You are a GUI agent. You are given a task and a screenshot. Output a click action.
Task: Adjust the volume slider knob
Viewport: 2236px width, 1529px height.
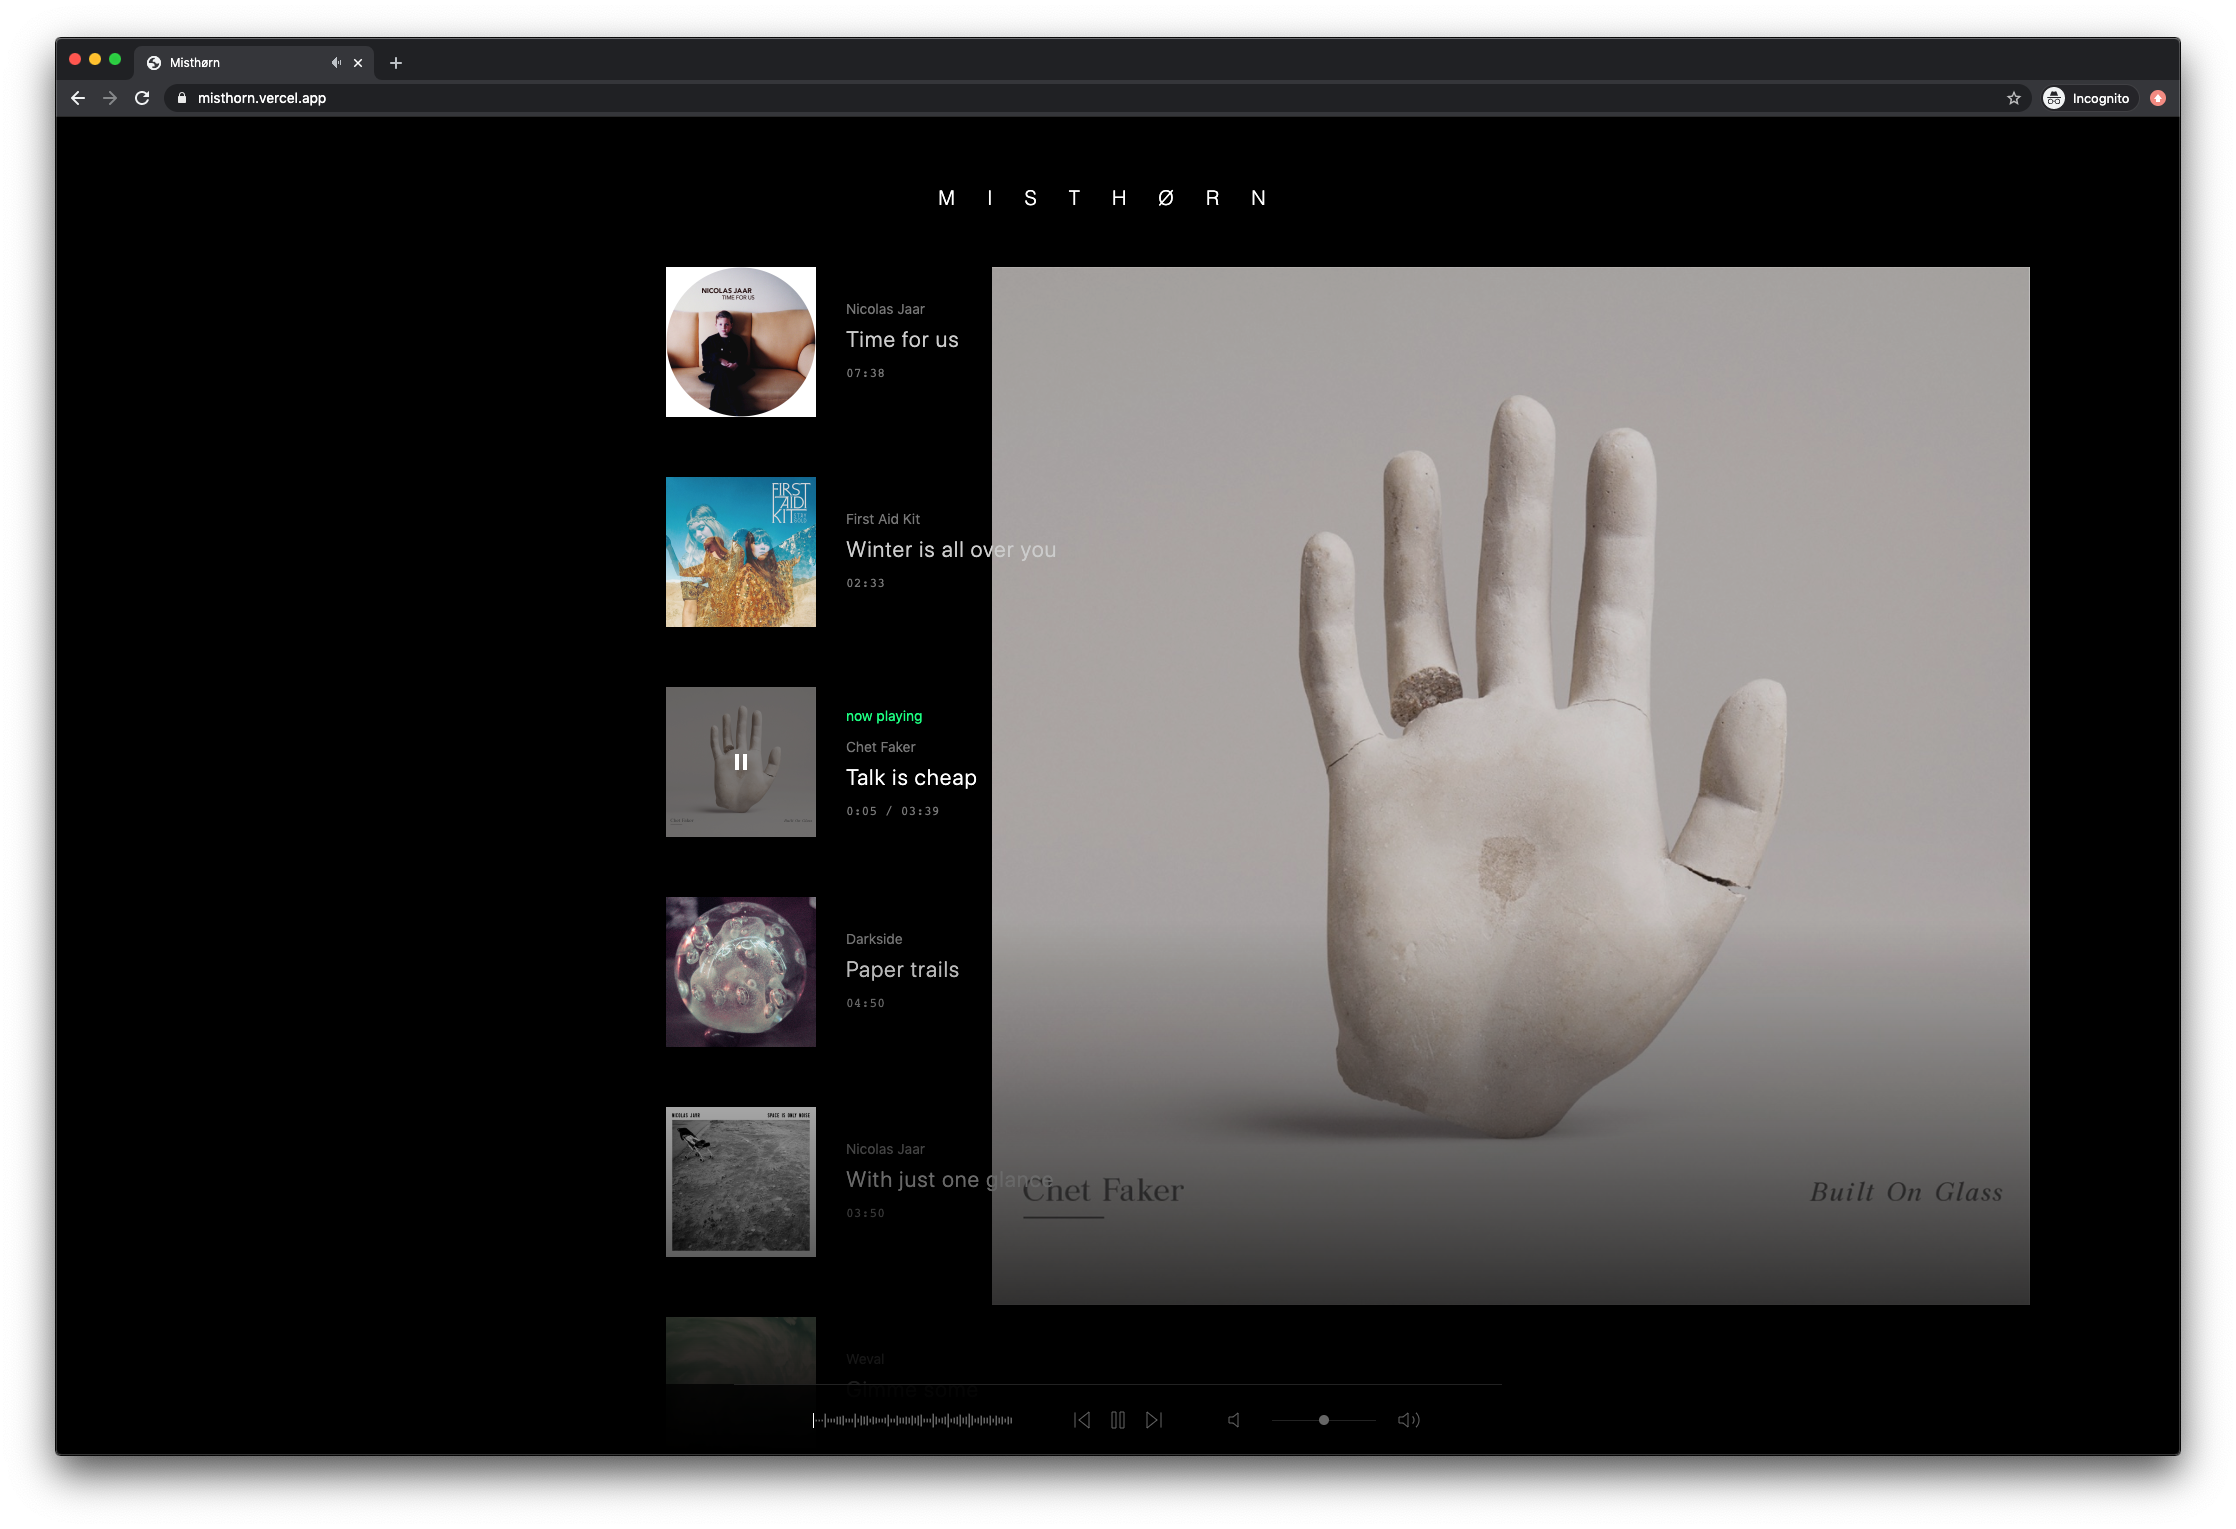[x=1324, y=1420]
